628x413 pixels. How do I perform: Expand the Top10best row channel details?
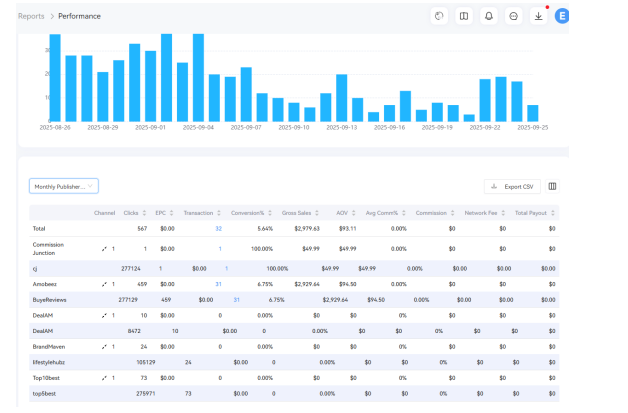pyautogui.click(x=104, y=378)
